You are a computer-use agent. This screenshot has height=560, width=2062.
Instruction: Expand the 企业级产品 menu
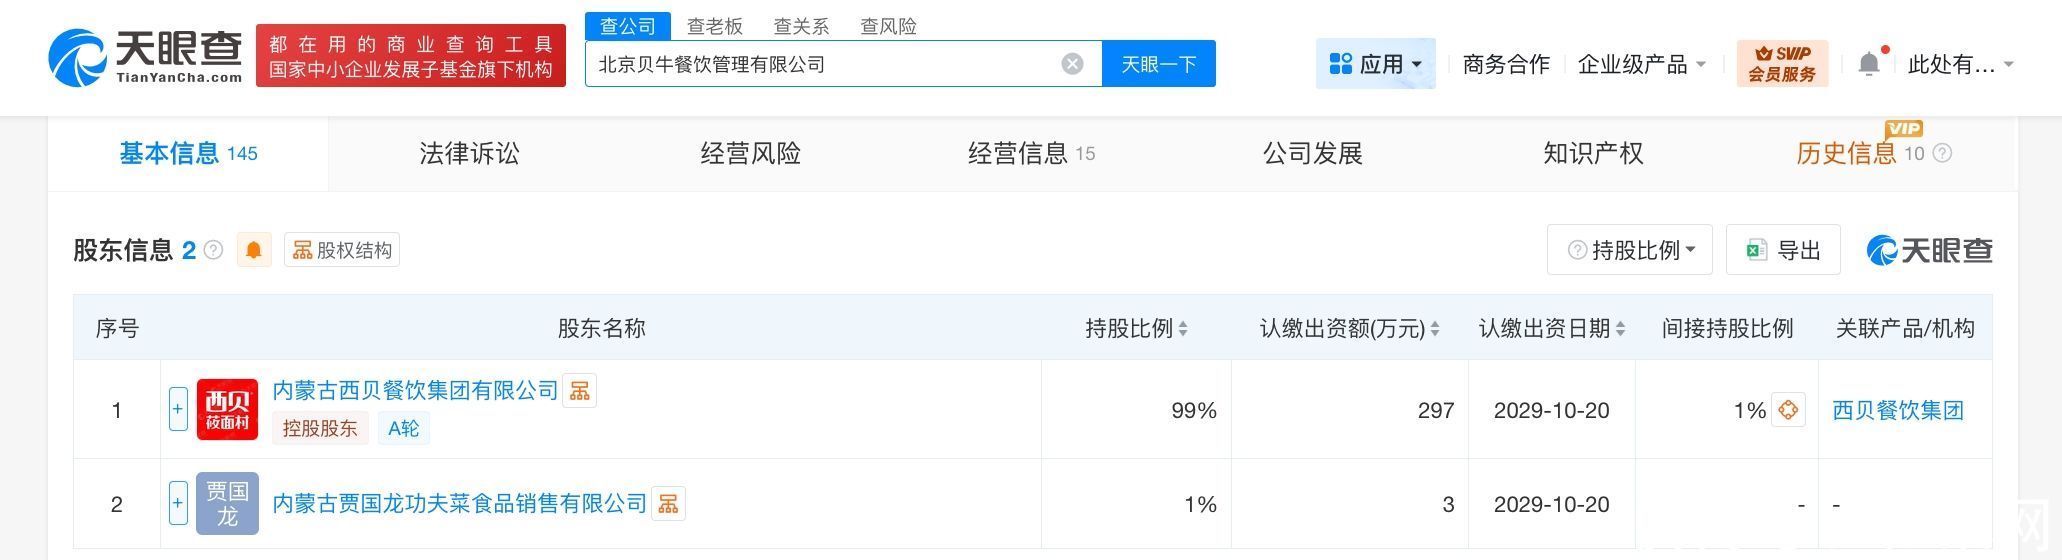pos(1641,64)
